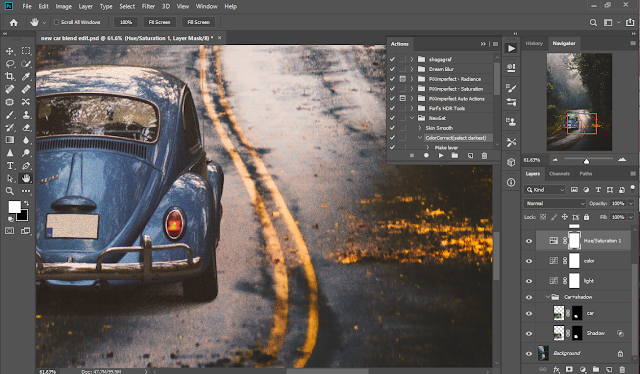Click the foreground color swatch

point(14,207)
